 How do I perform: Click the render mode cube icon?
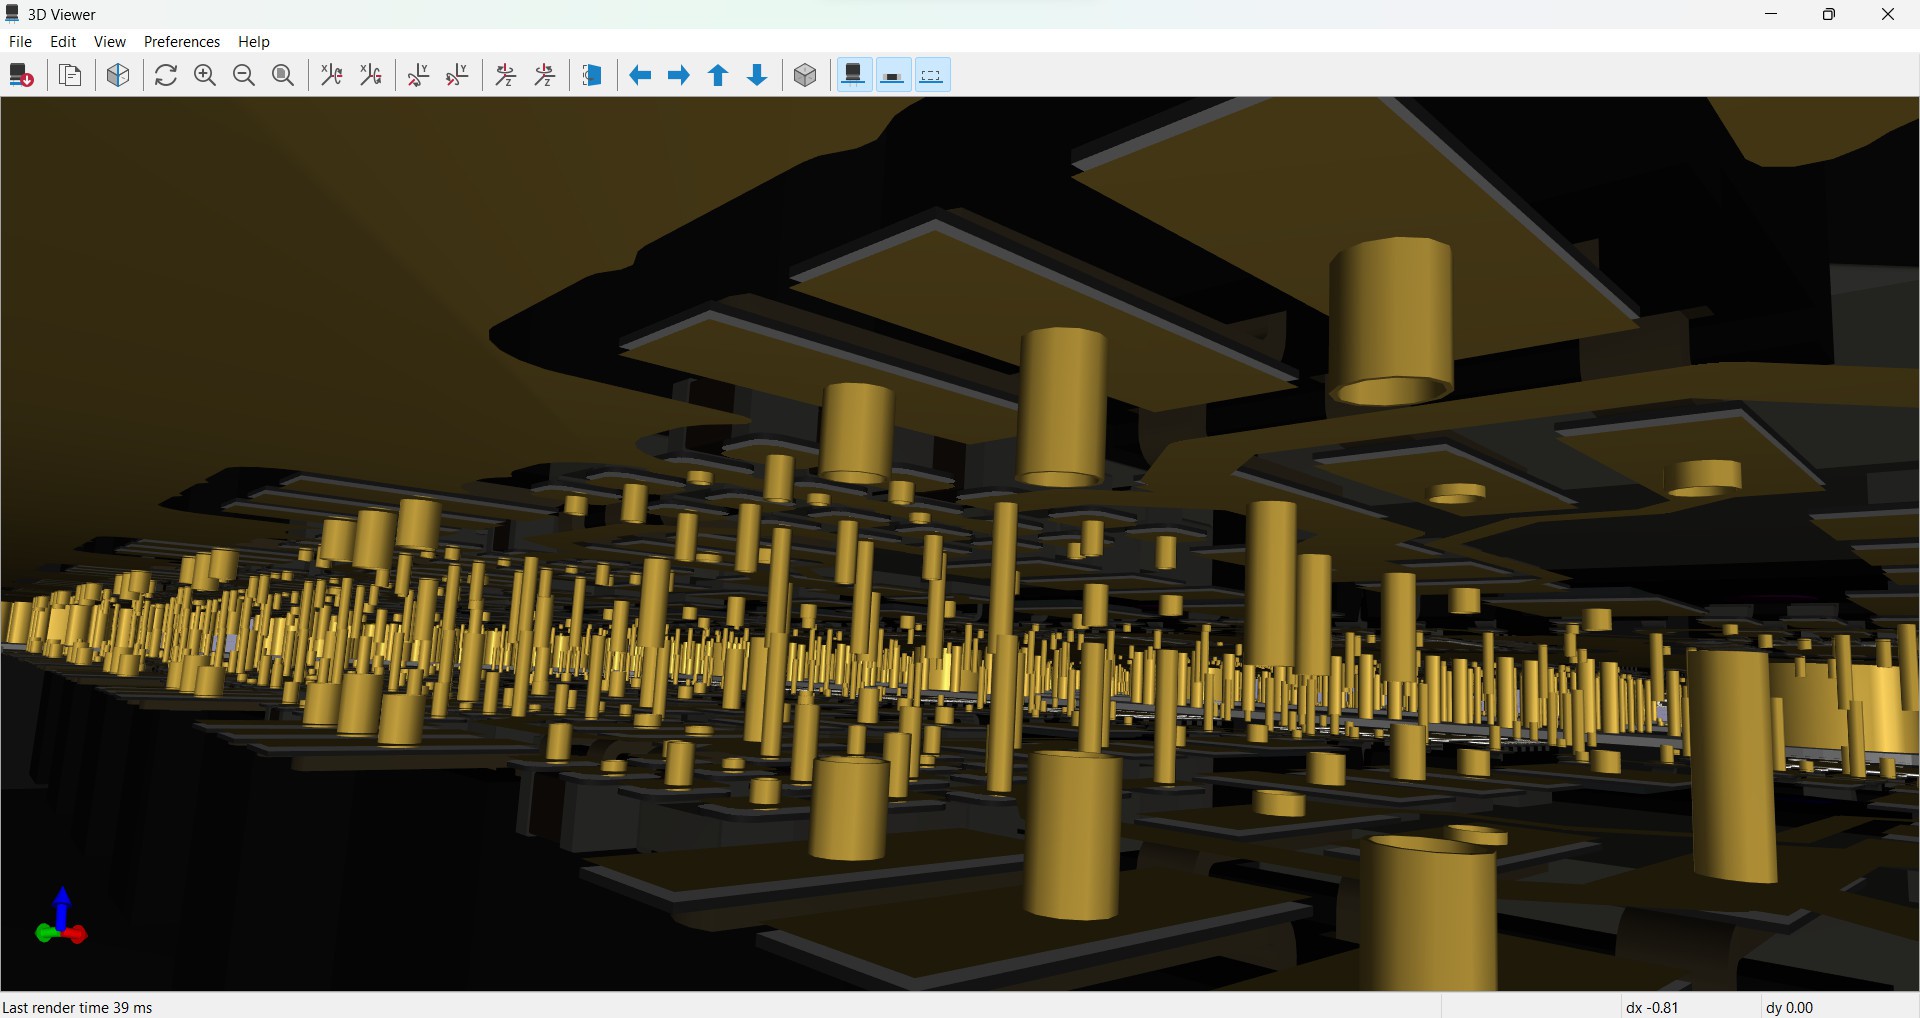118,76
